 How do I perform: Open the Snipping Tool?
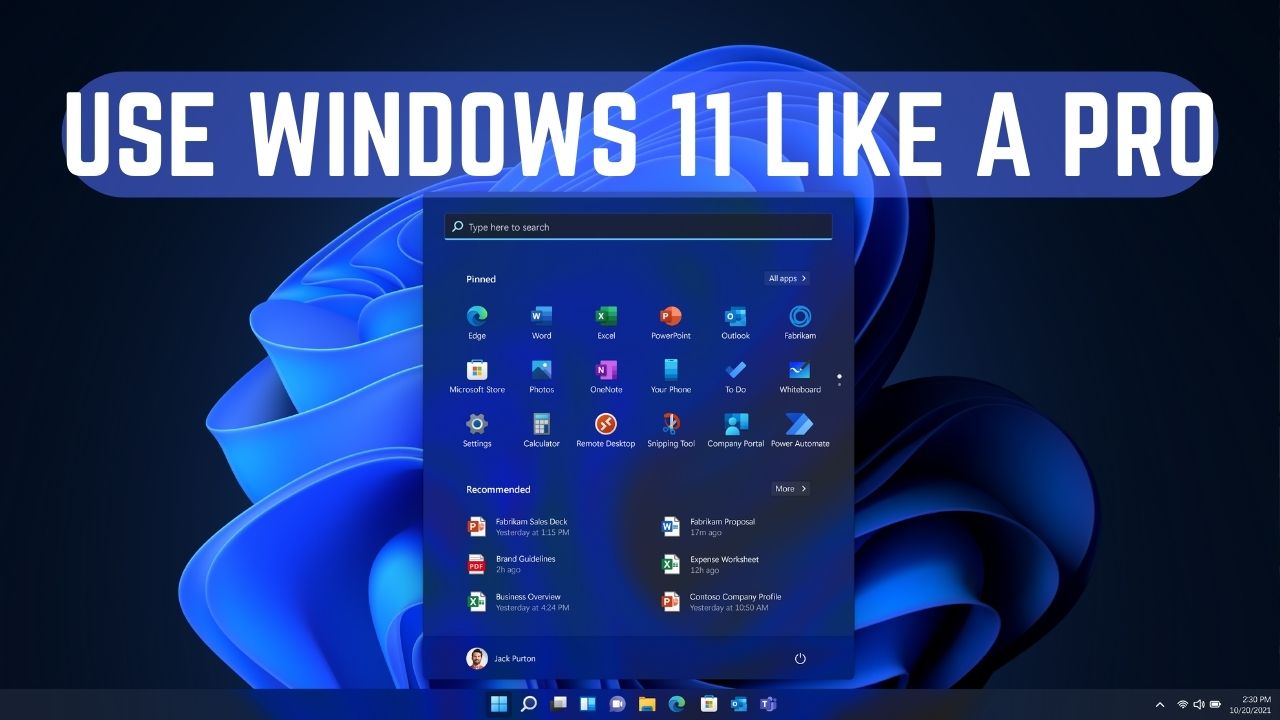click(x=670, y=424)
